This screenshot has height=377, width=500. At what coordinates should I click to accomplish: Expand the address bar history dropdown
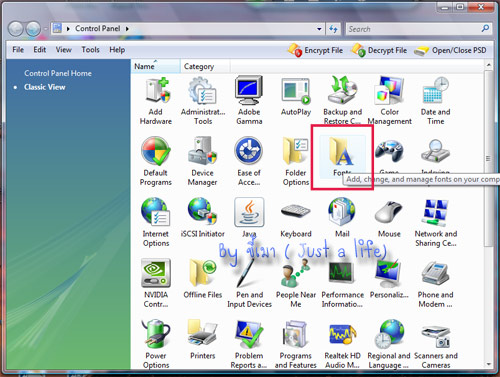click(319, 29)
